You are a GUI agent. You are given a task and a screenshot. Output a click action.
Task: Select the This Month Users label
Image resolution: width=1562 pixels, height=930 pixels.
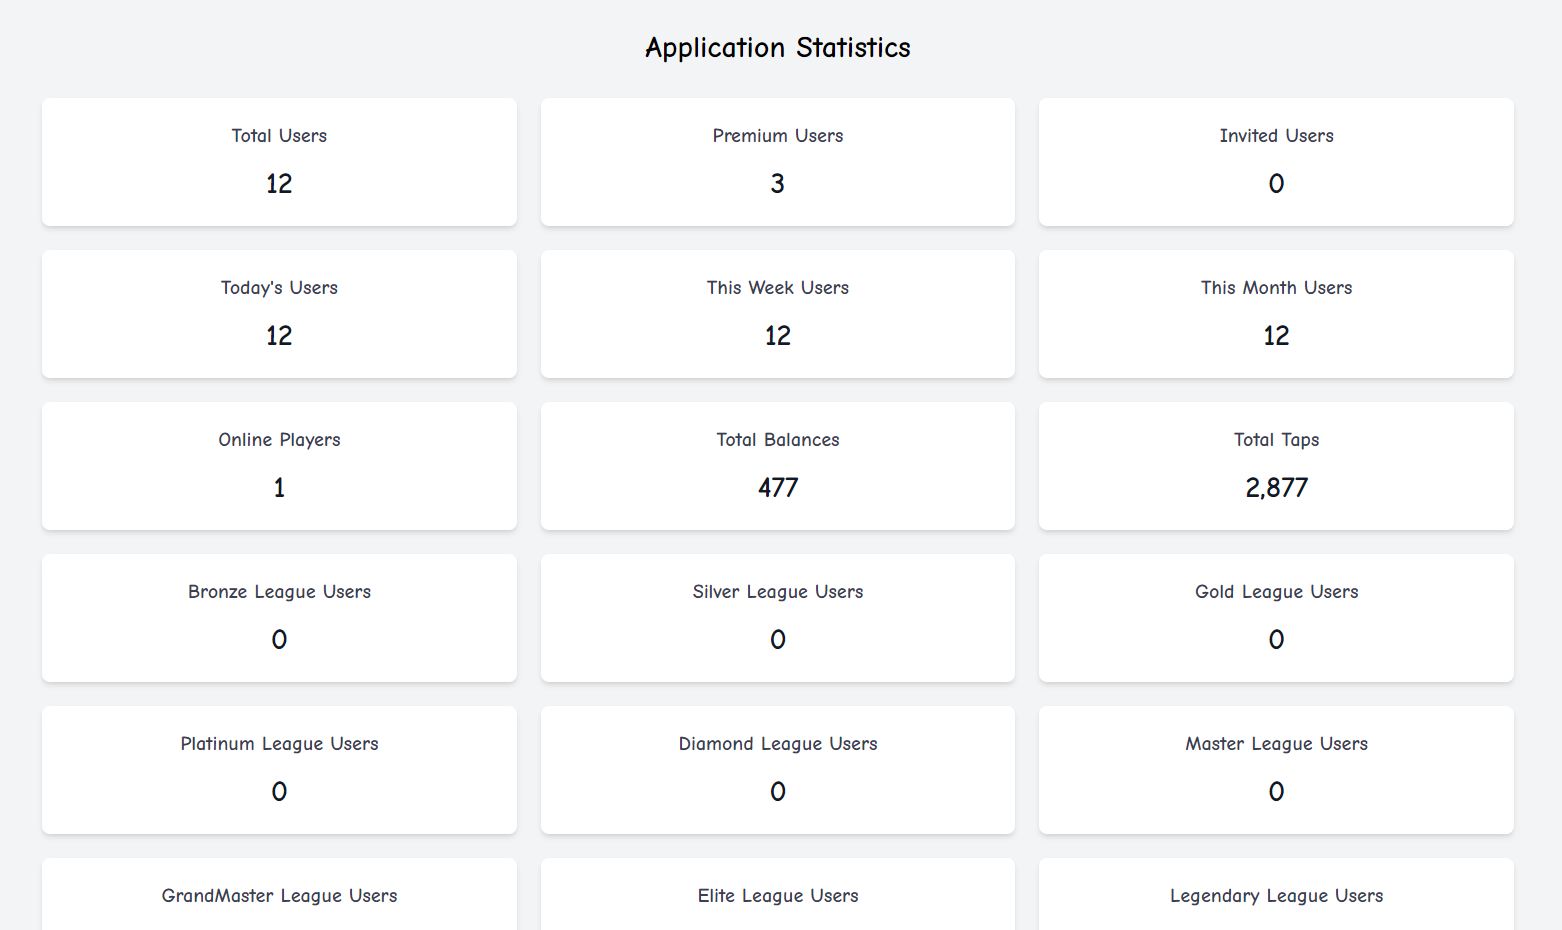click(x=1276, y=288)
